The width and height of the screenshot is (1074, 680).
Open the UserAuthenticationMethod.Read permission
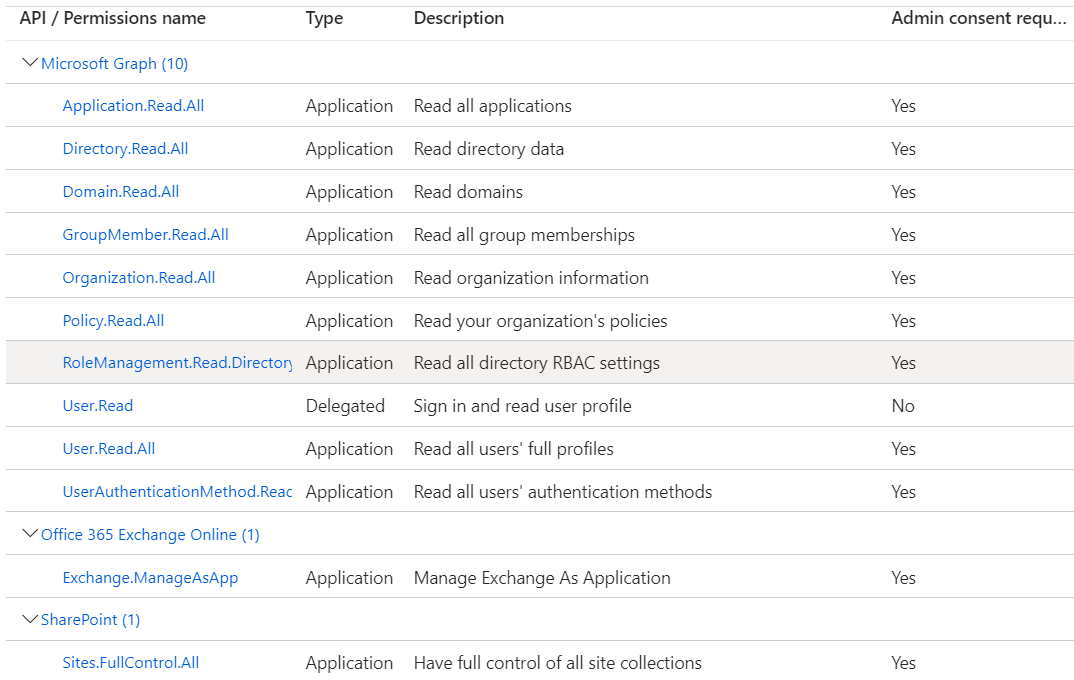tap(176, 491)
